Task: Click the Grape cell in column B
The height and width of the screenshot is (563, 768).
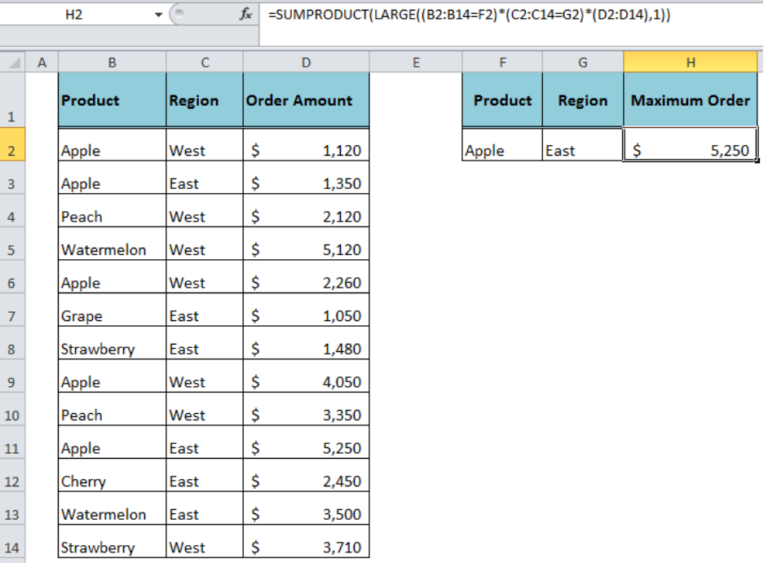Action: click(x=112, y=316)
